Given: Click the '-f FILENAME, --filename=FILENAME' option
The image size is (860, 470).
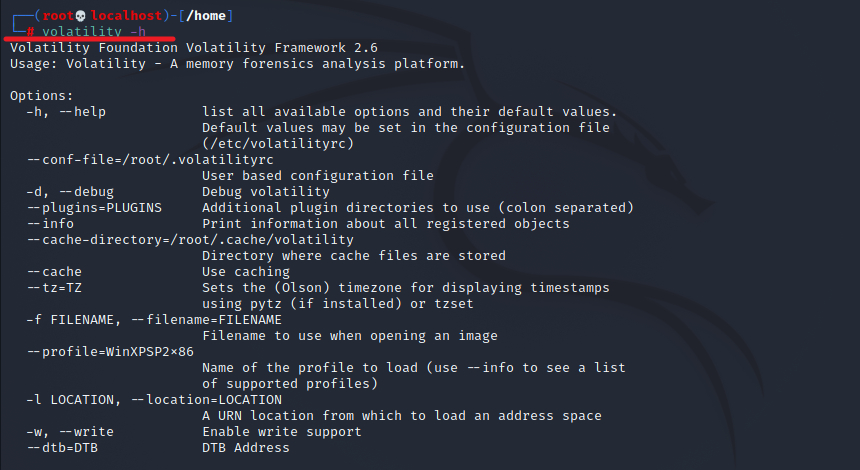Looking at the screenshot, I should pos(154,320).
